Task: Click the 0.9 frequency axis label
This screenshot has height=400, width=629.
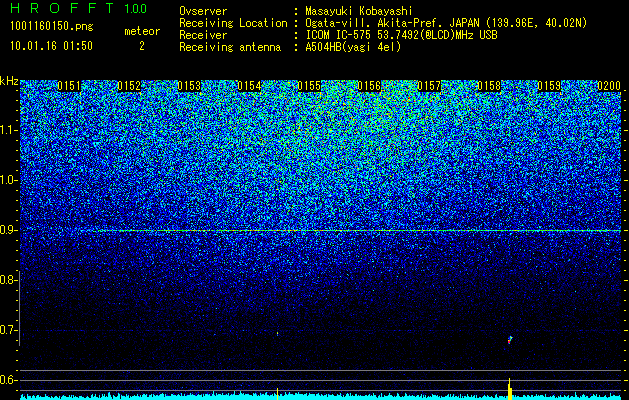Action: 8,230
